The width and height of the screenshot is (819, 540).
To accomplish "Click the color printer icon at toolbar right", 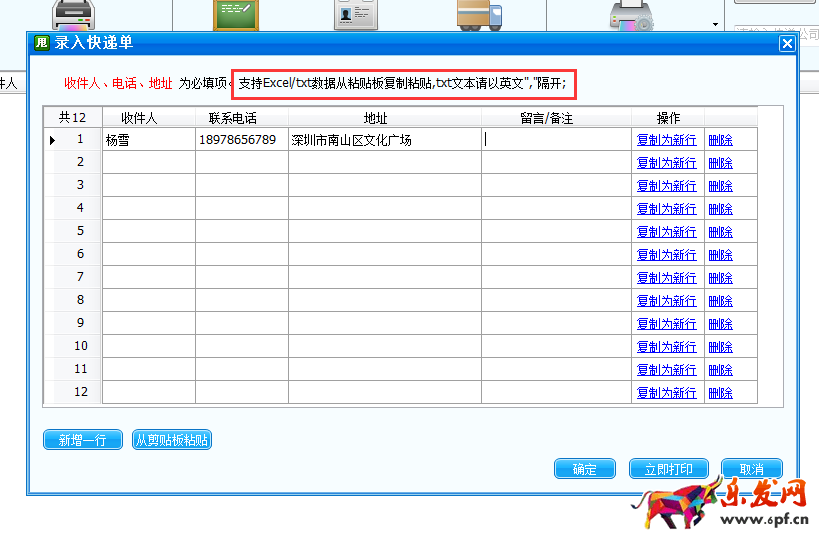I will [x=631, y=15].
